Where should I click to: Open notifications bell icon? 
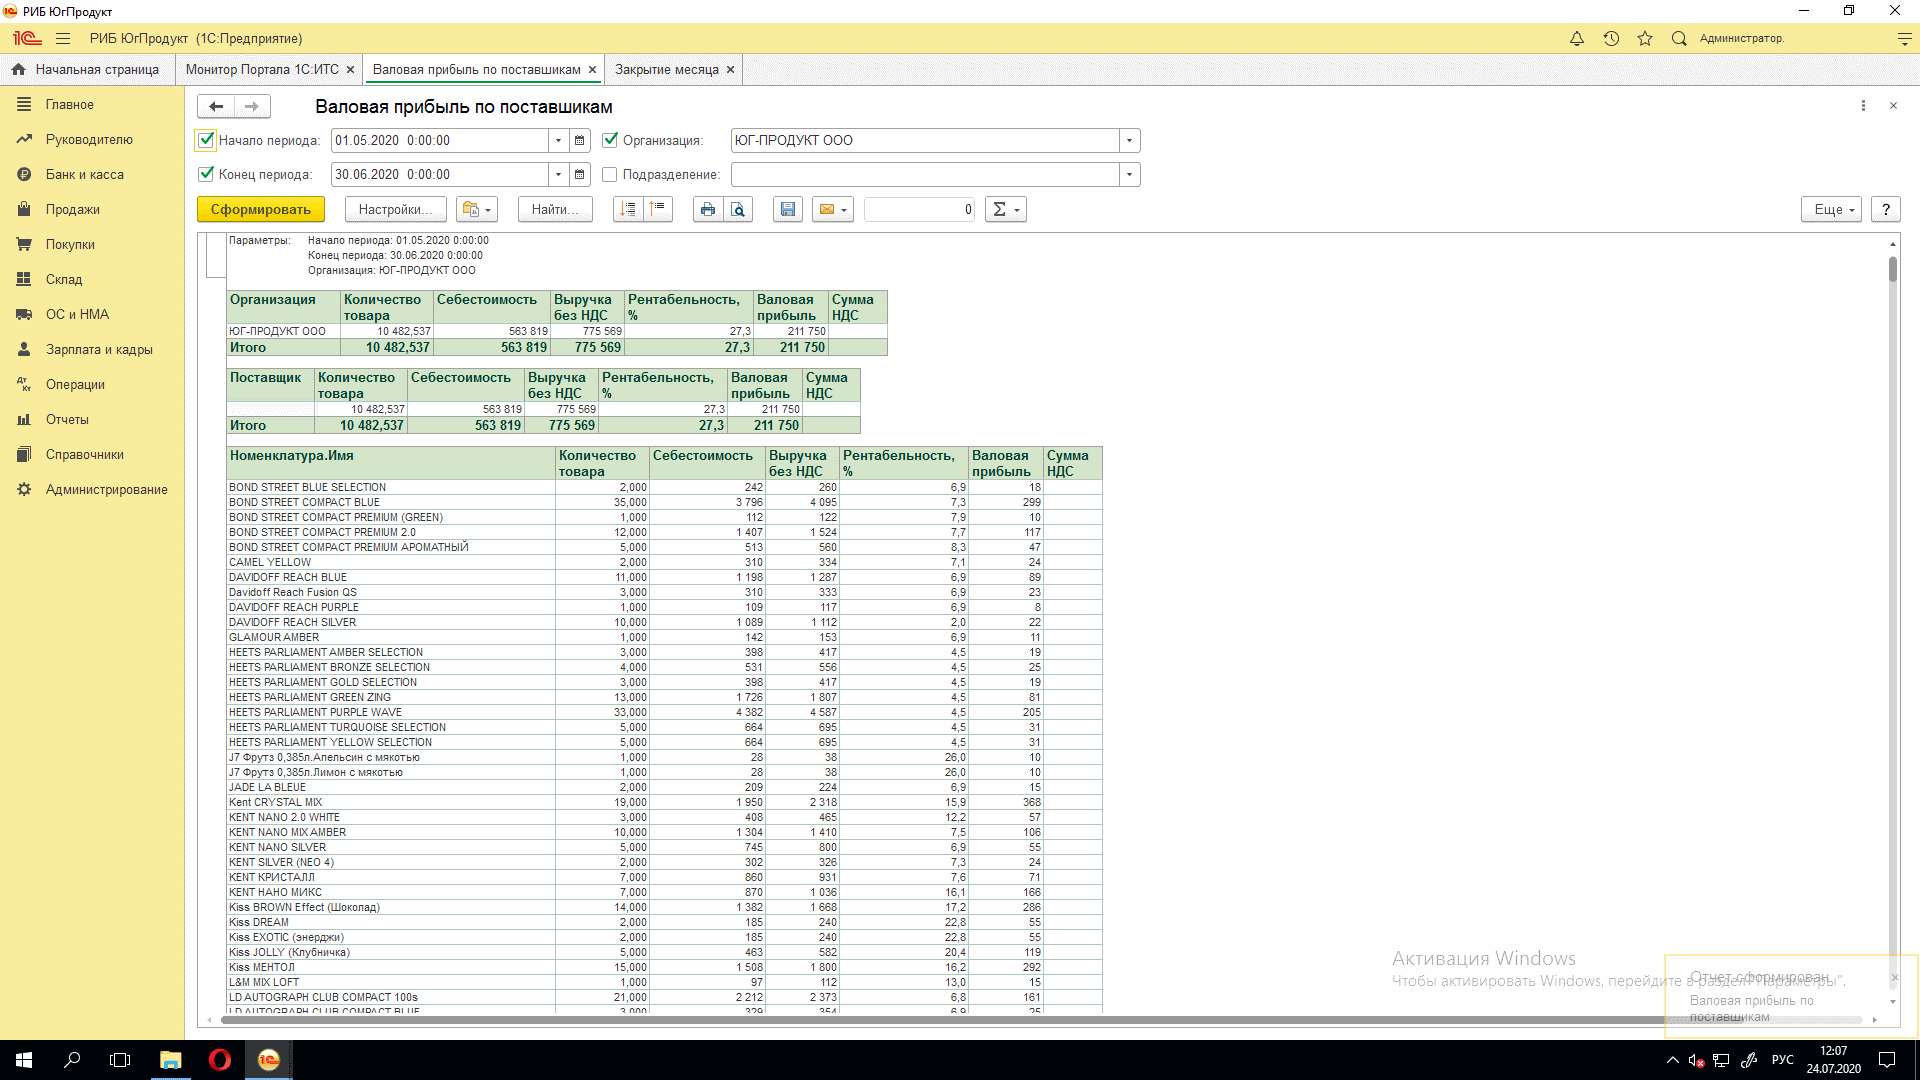tap(1577, 39)
